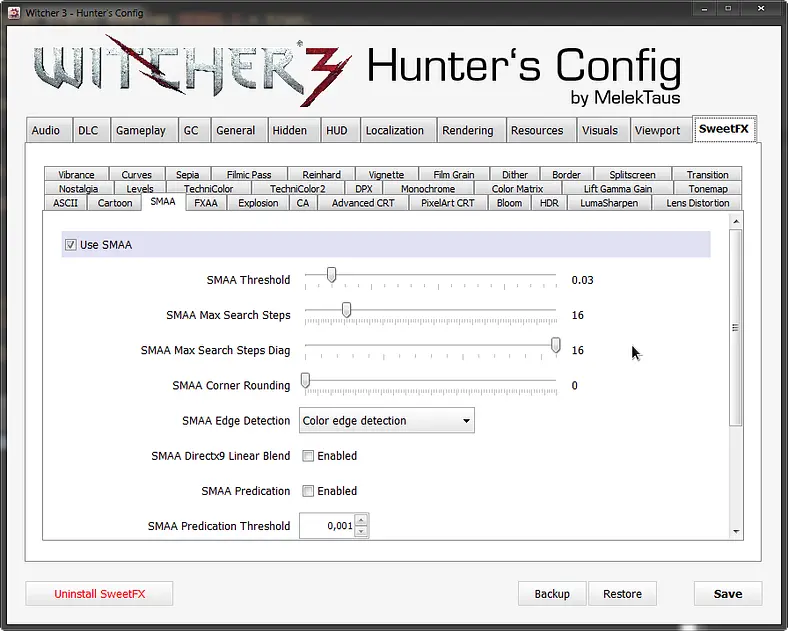Open the FXAA tab
Viewport: 788px width, 631px height.
tap(206, 202)
